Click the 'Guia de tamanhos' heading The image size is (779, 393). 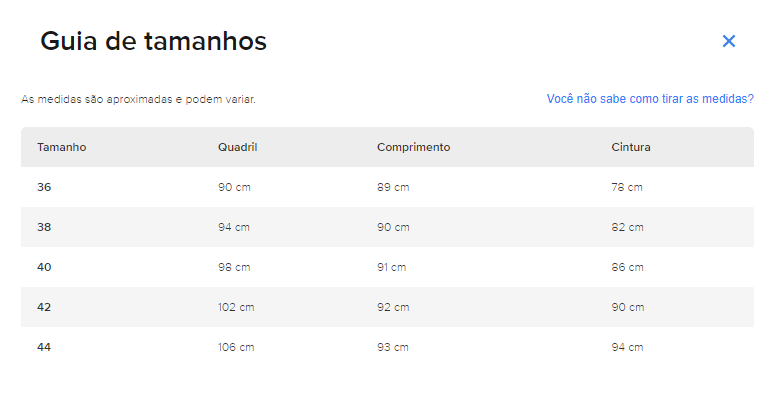coord(154,41)
